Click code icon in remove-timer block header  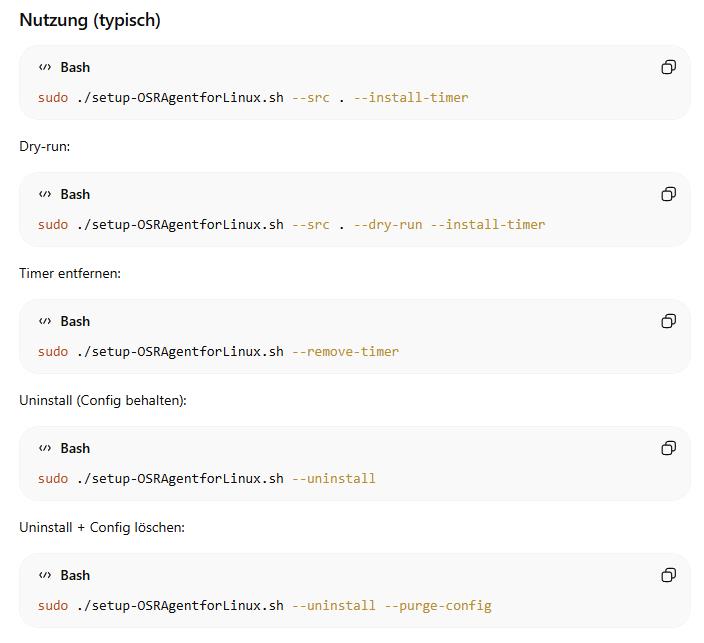click(x=45, y=321)
